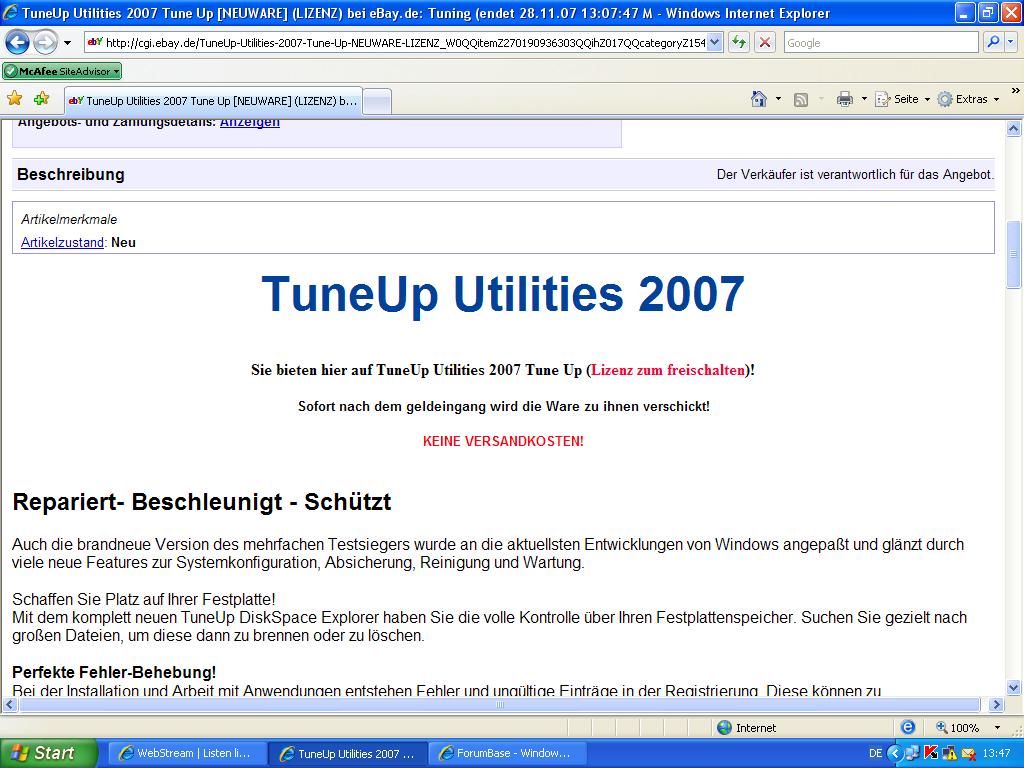Switch to the ForumBase taskbar window
Viewport: 1024px width, 768px height.
[508, 753]
